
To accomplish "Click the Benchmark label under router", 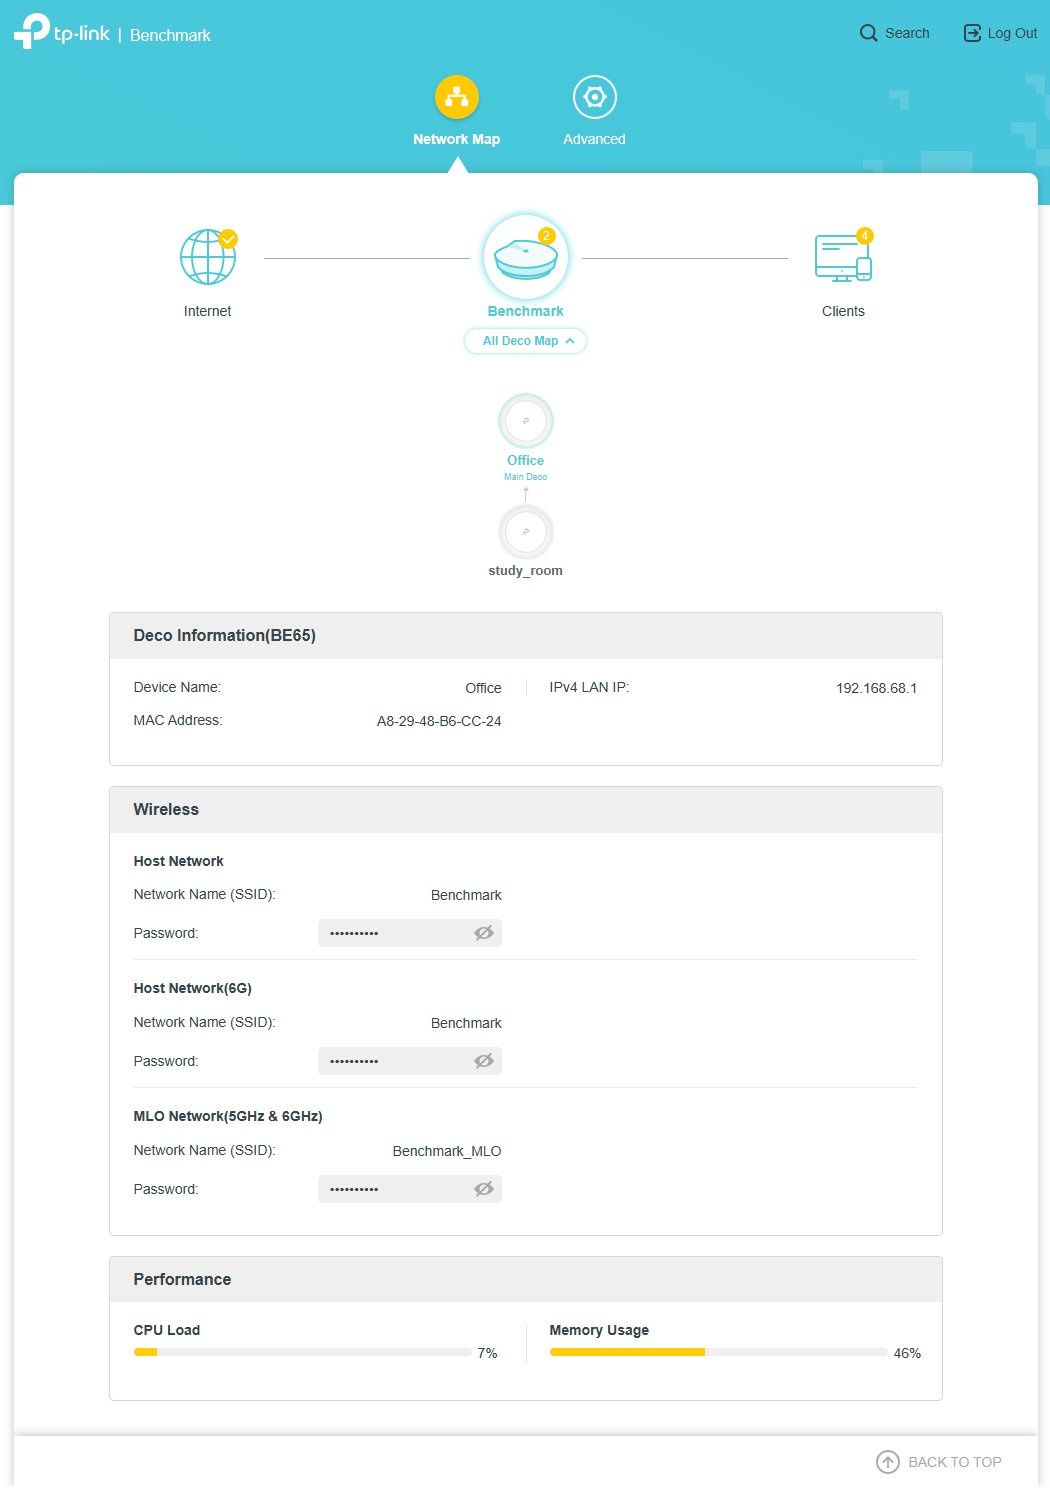I will click(x=526, y=311).
